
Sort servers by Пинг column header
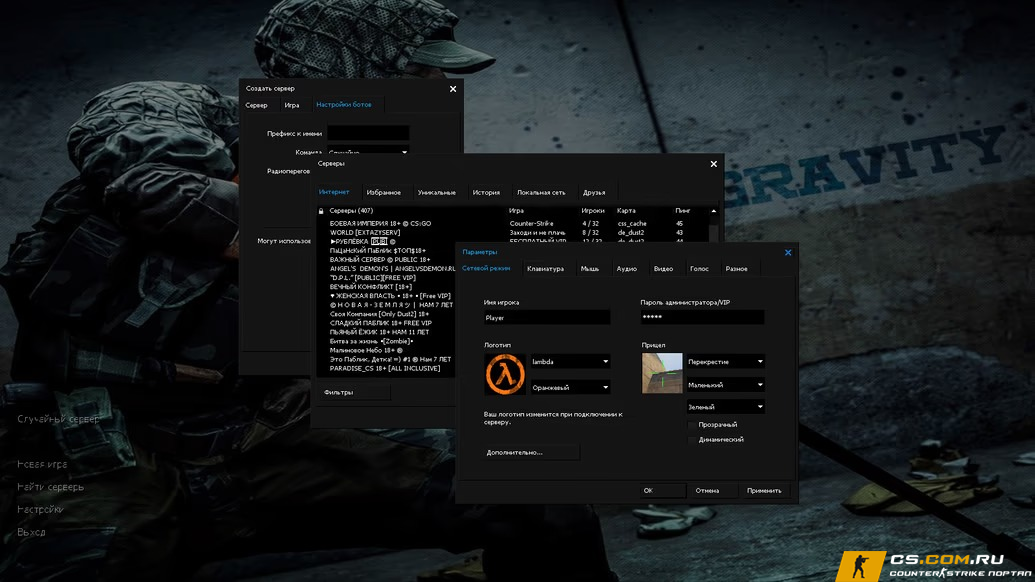click(683, 211)
